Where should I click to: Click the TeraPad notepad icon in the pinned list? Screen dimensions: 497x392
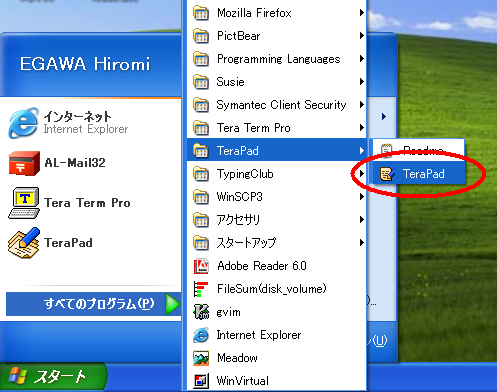coord(24,243)
